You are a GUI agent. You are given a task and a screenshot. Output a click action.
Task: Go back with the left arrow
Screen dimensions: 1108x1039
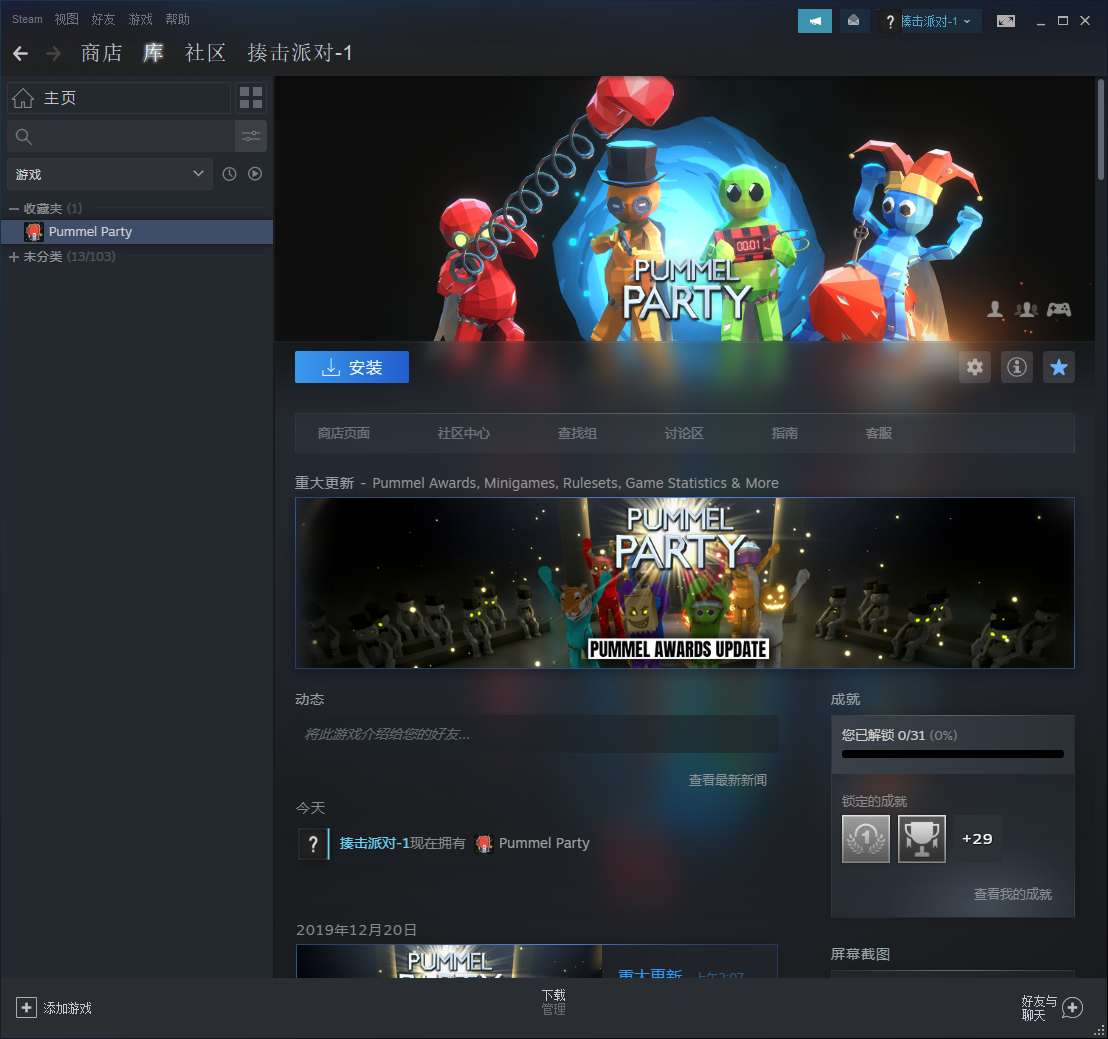pyautogui.click(x=20, y=53)
